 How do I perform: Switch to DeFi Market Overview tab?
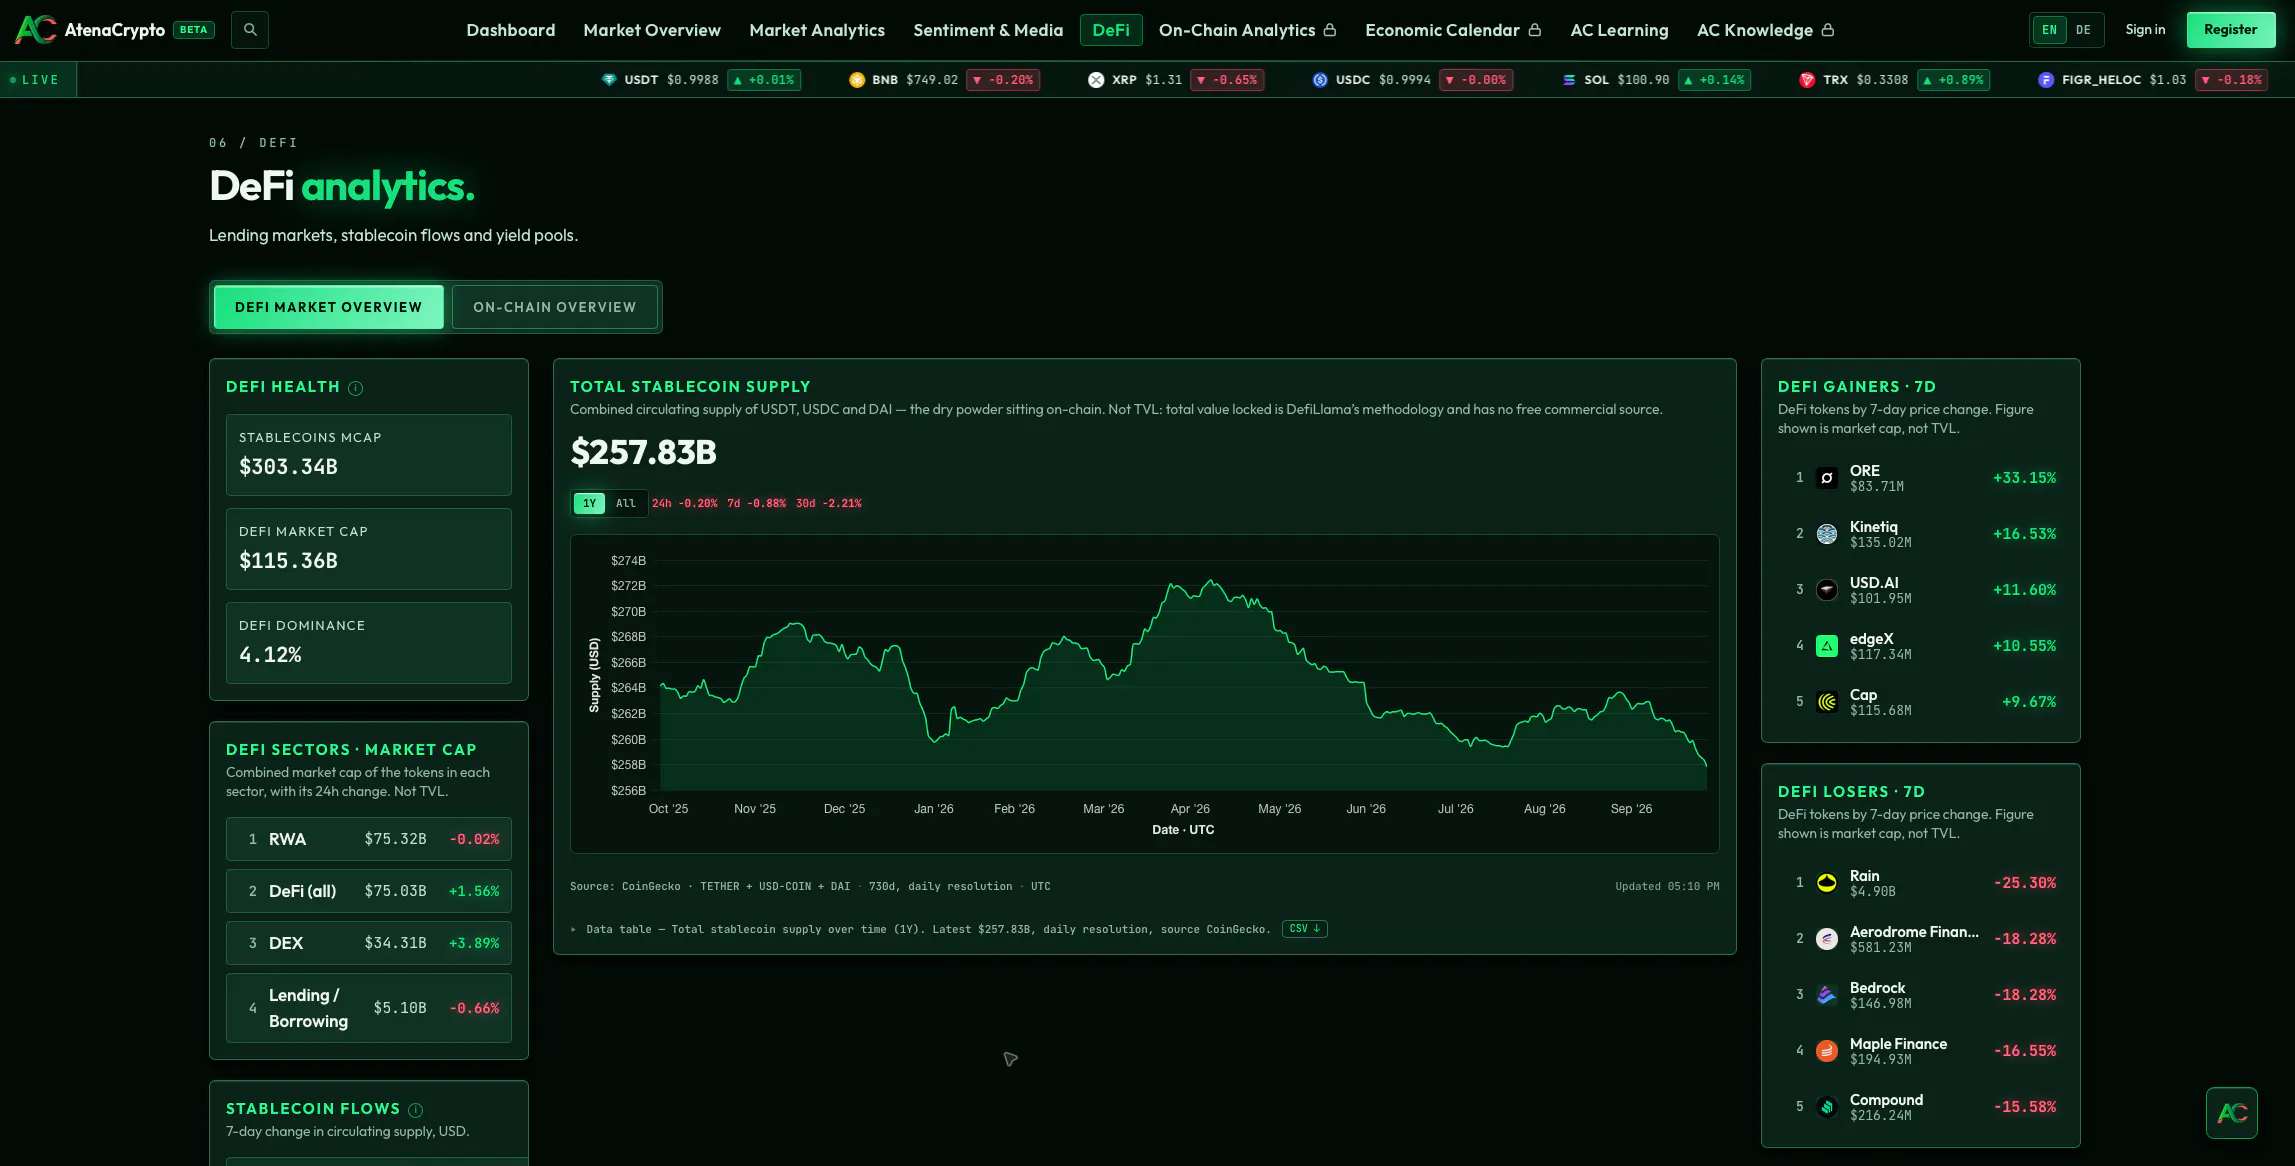(329, 307)
